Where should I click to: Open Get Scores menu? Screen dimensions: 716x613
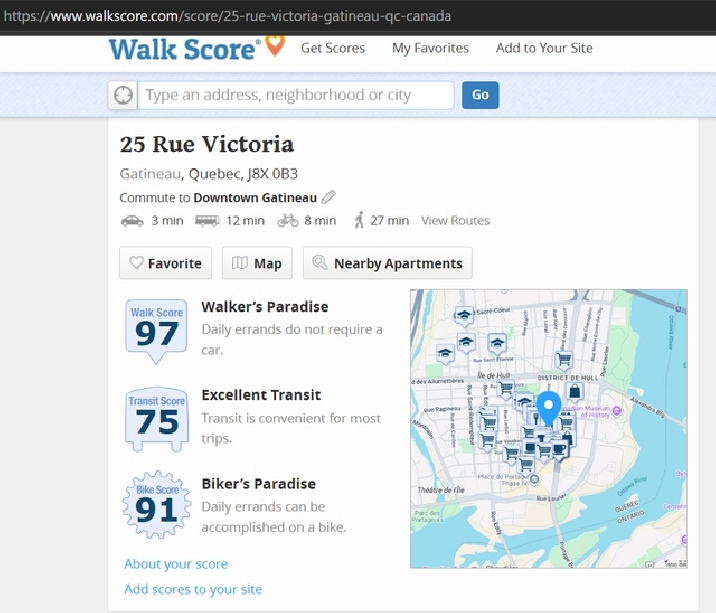click(333, 48)
